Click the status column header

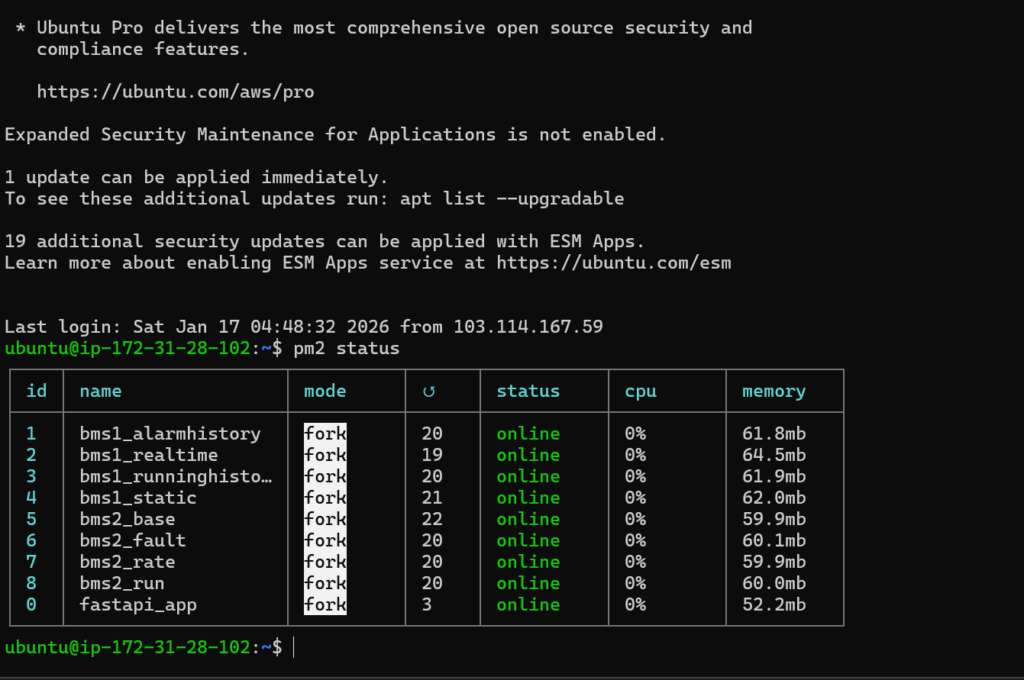tap(528, 391)
